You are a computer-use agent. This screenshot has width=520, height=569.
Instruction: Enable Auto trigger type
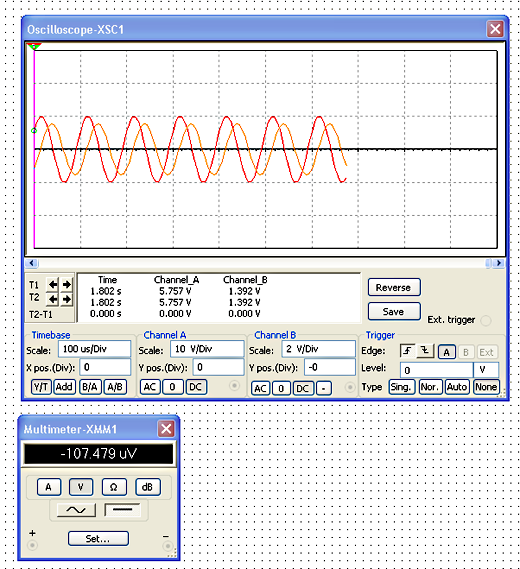pyautogui.click(x=457, y=387)
